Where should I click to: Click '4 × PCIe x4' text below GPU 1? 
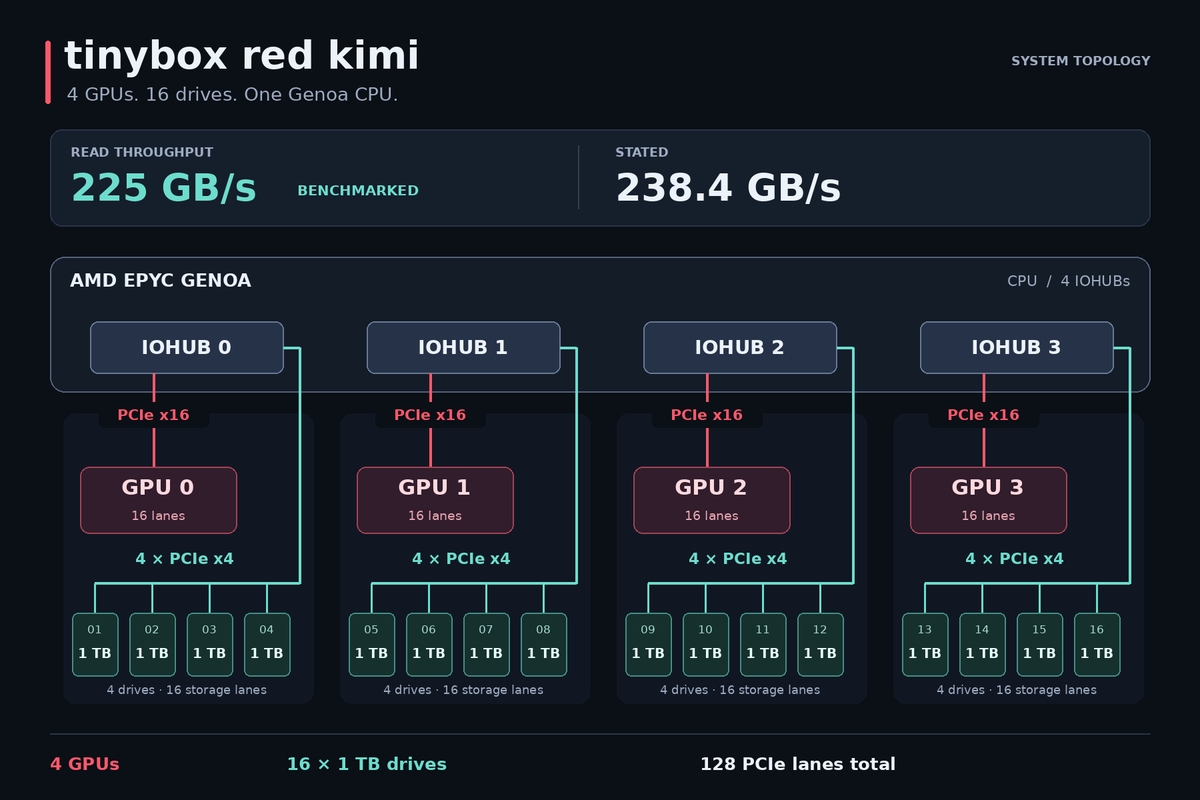[x=461, y=559]
